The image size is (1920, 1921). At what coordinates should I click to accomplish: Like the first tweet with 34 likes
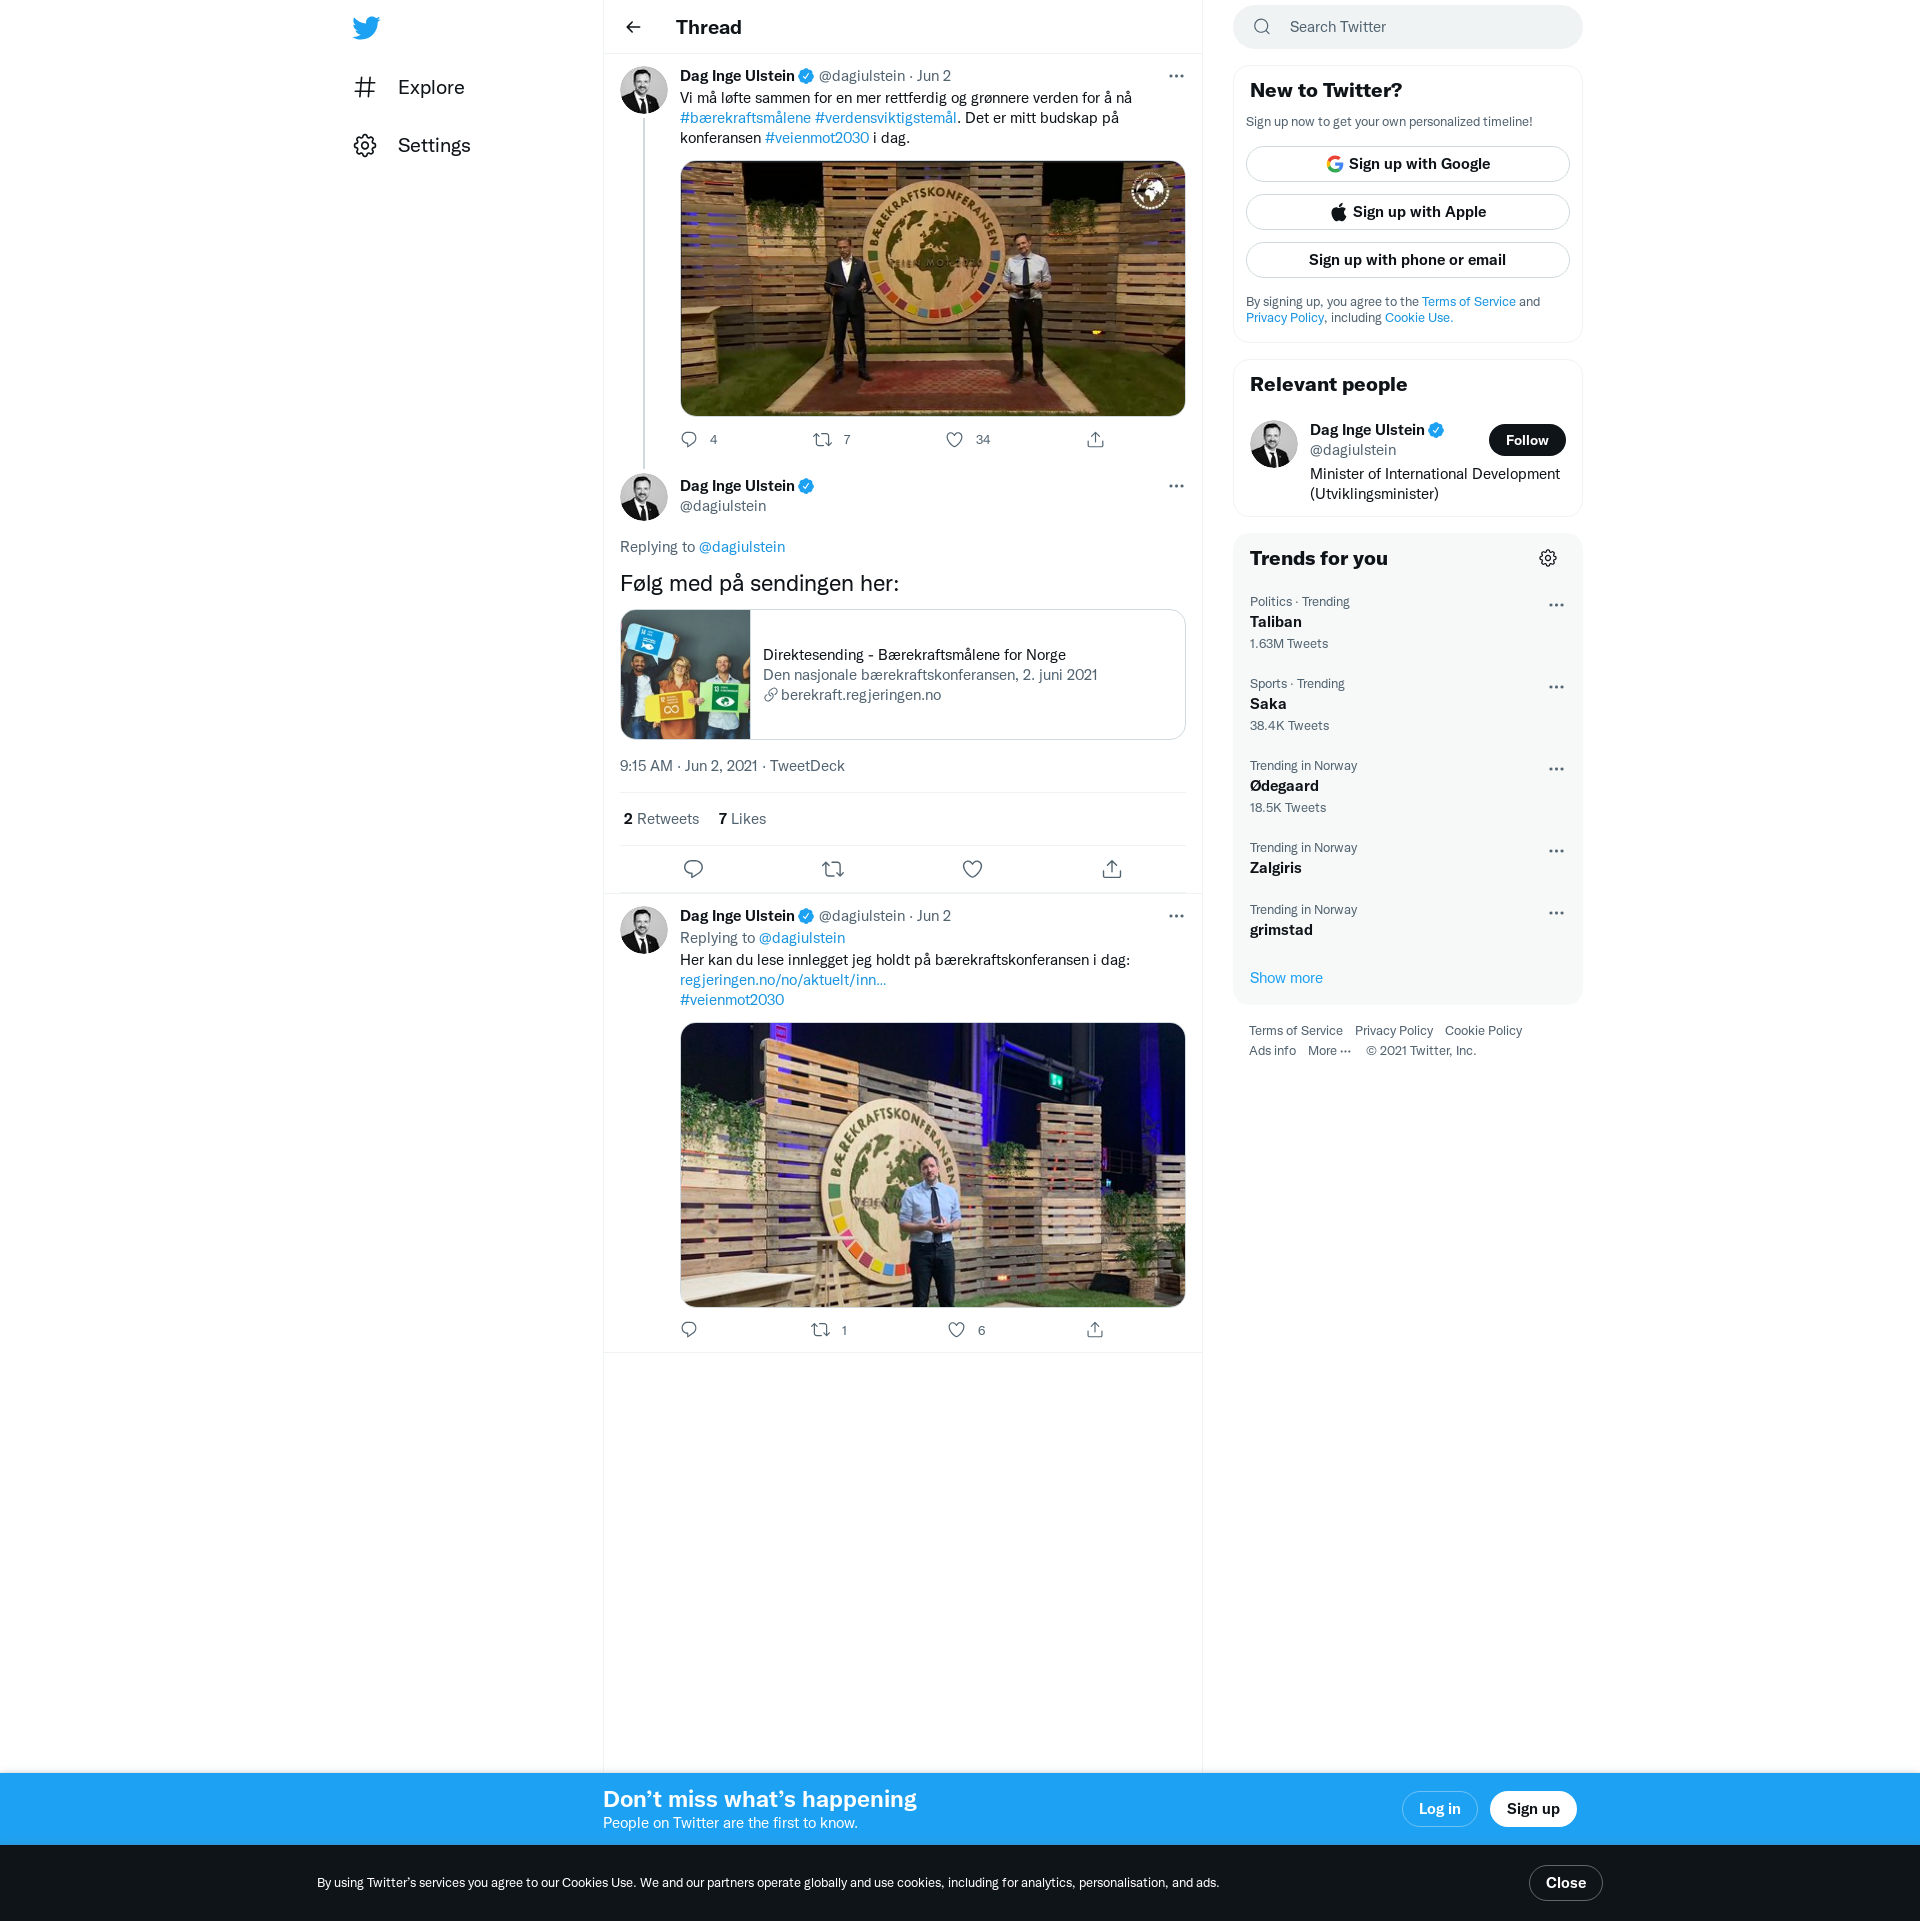tap(955, 440)
